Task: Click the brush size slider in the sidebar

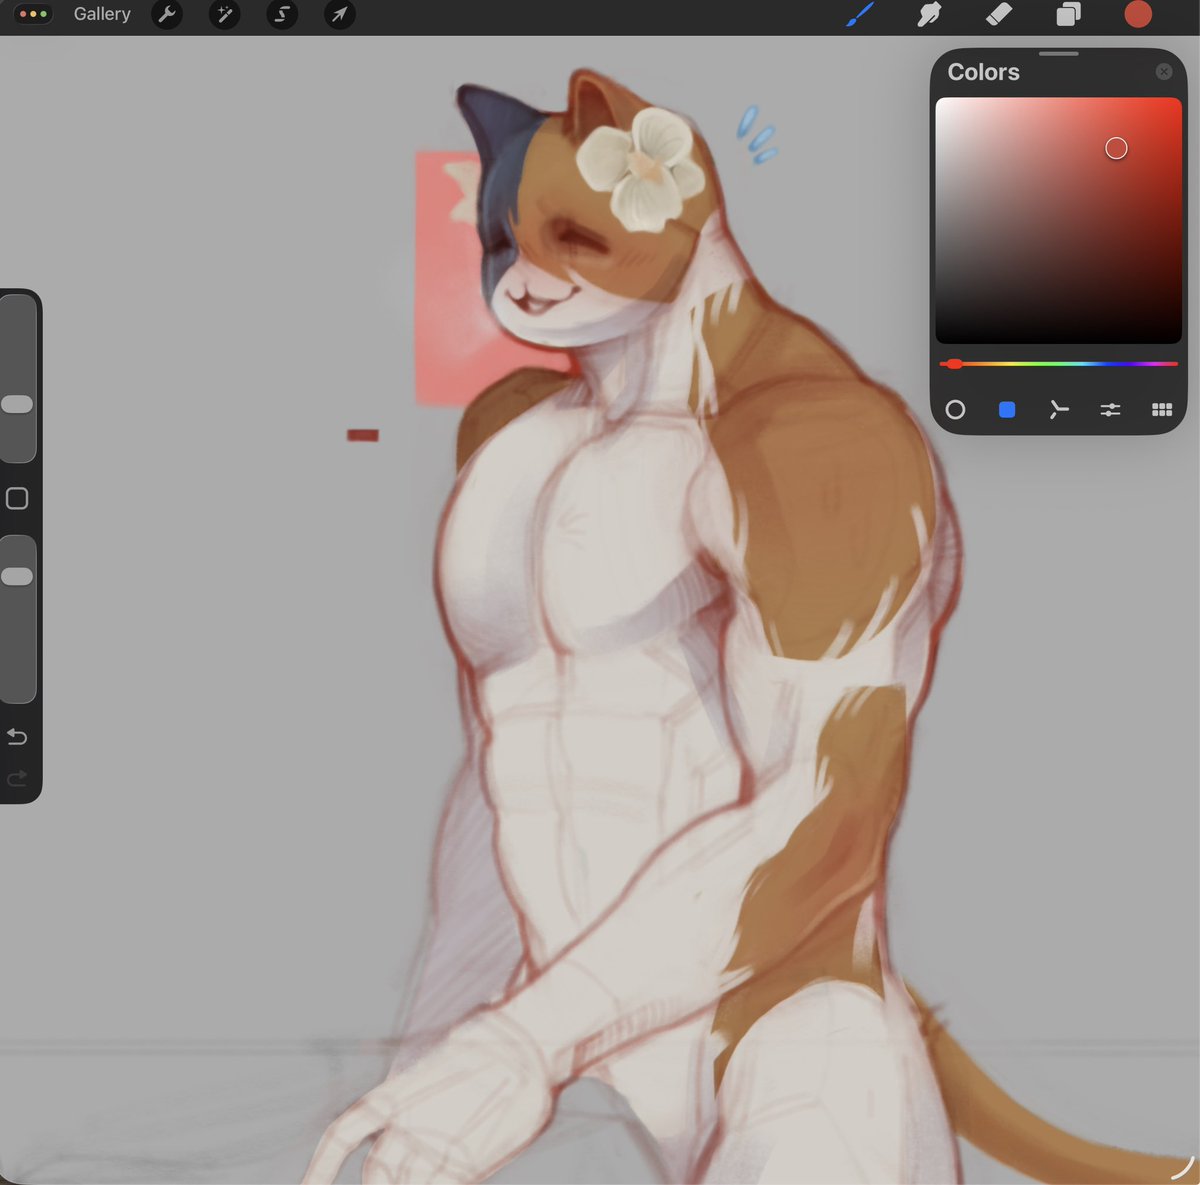Action: 17,378
